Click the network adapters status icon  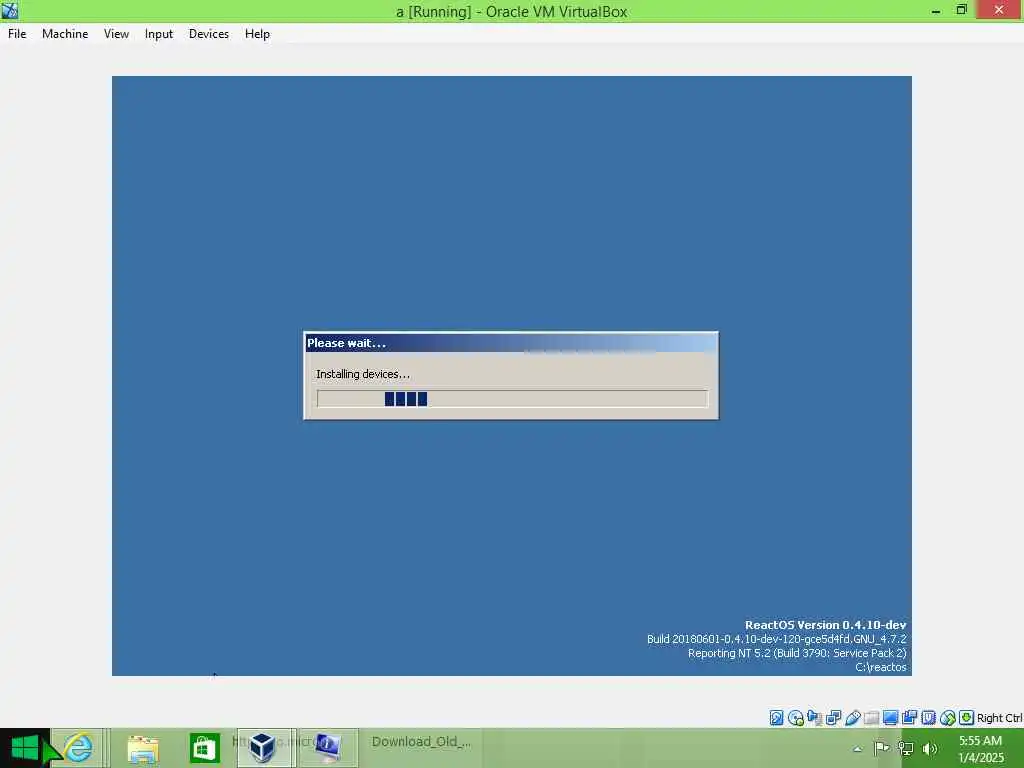833,718
